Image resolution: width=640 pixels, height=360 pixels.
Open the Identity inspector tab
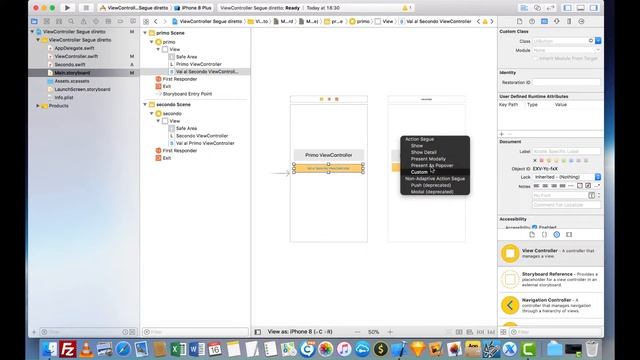tap(544, 21)
